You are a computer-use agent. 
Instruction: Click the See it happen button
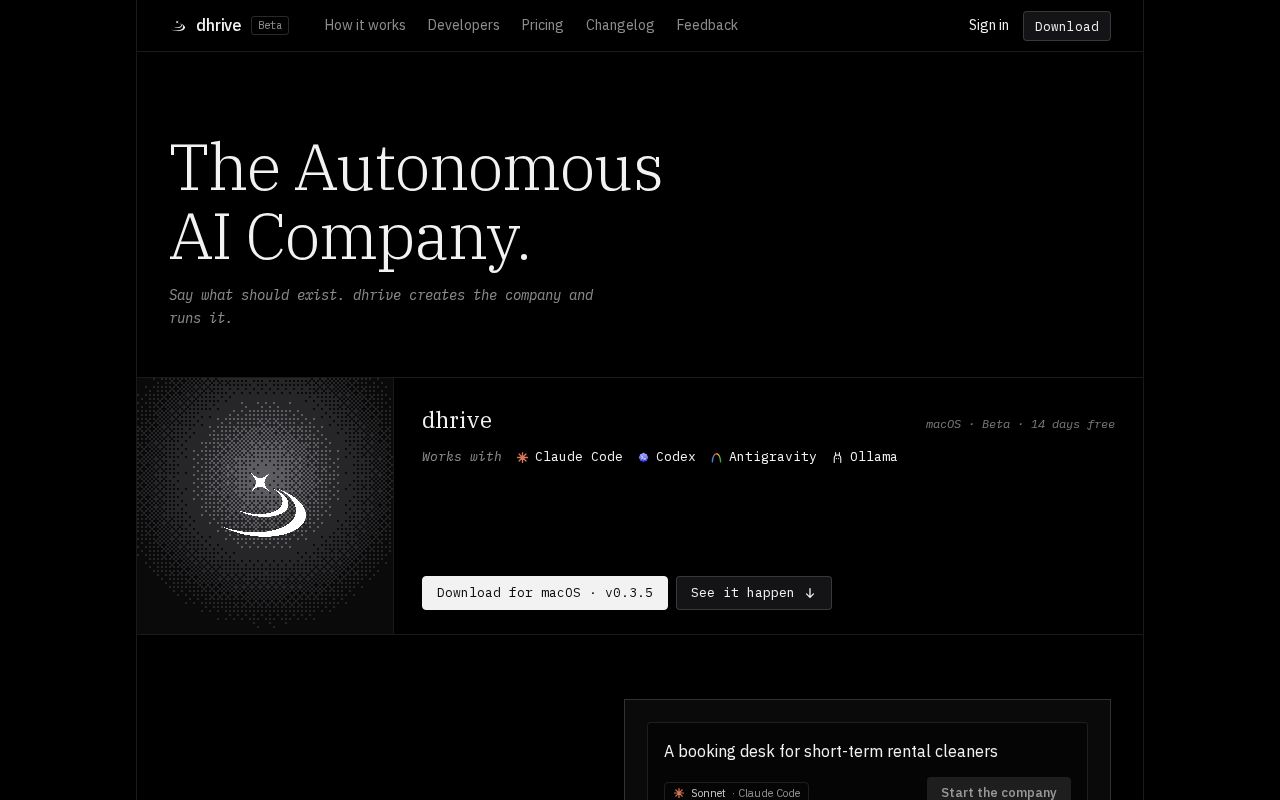click(x=754, y=593)
